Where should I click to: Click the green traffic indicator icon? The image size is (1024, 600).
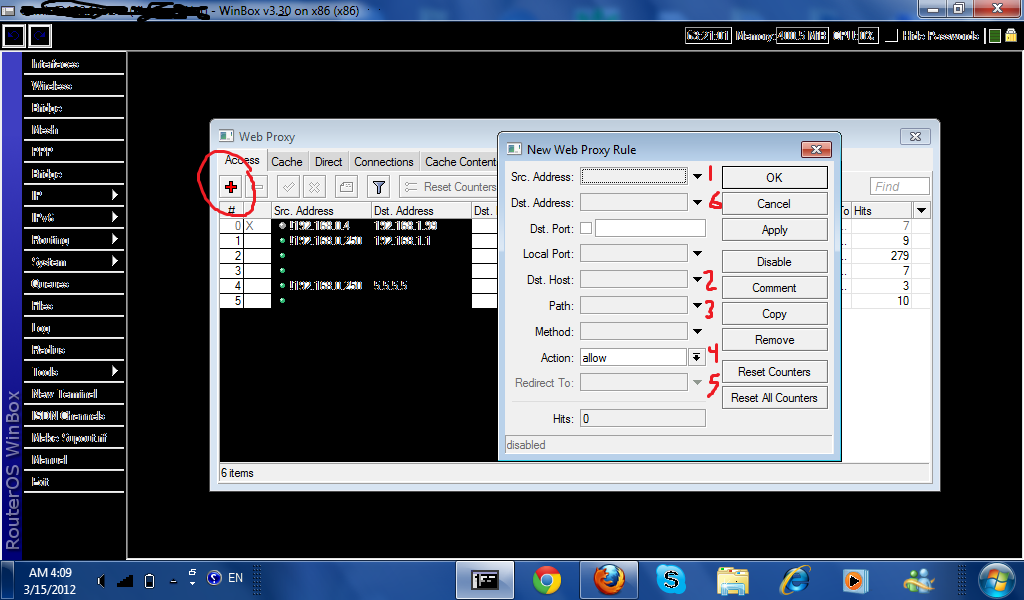click(x=995, y=36)
